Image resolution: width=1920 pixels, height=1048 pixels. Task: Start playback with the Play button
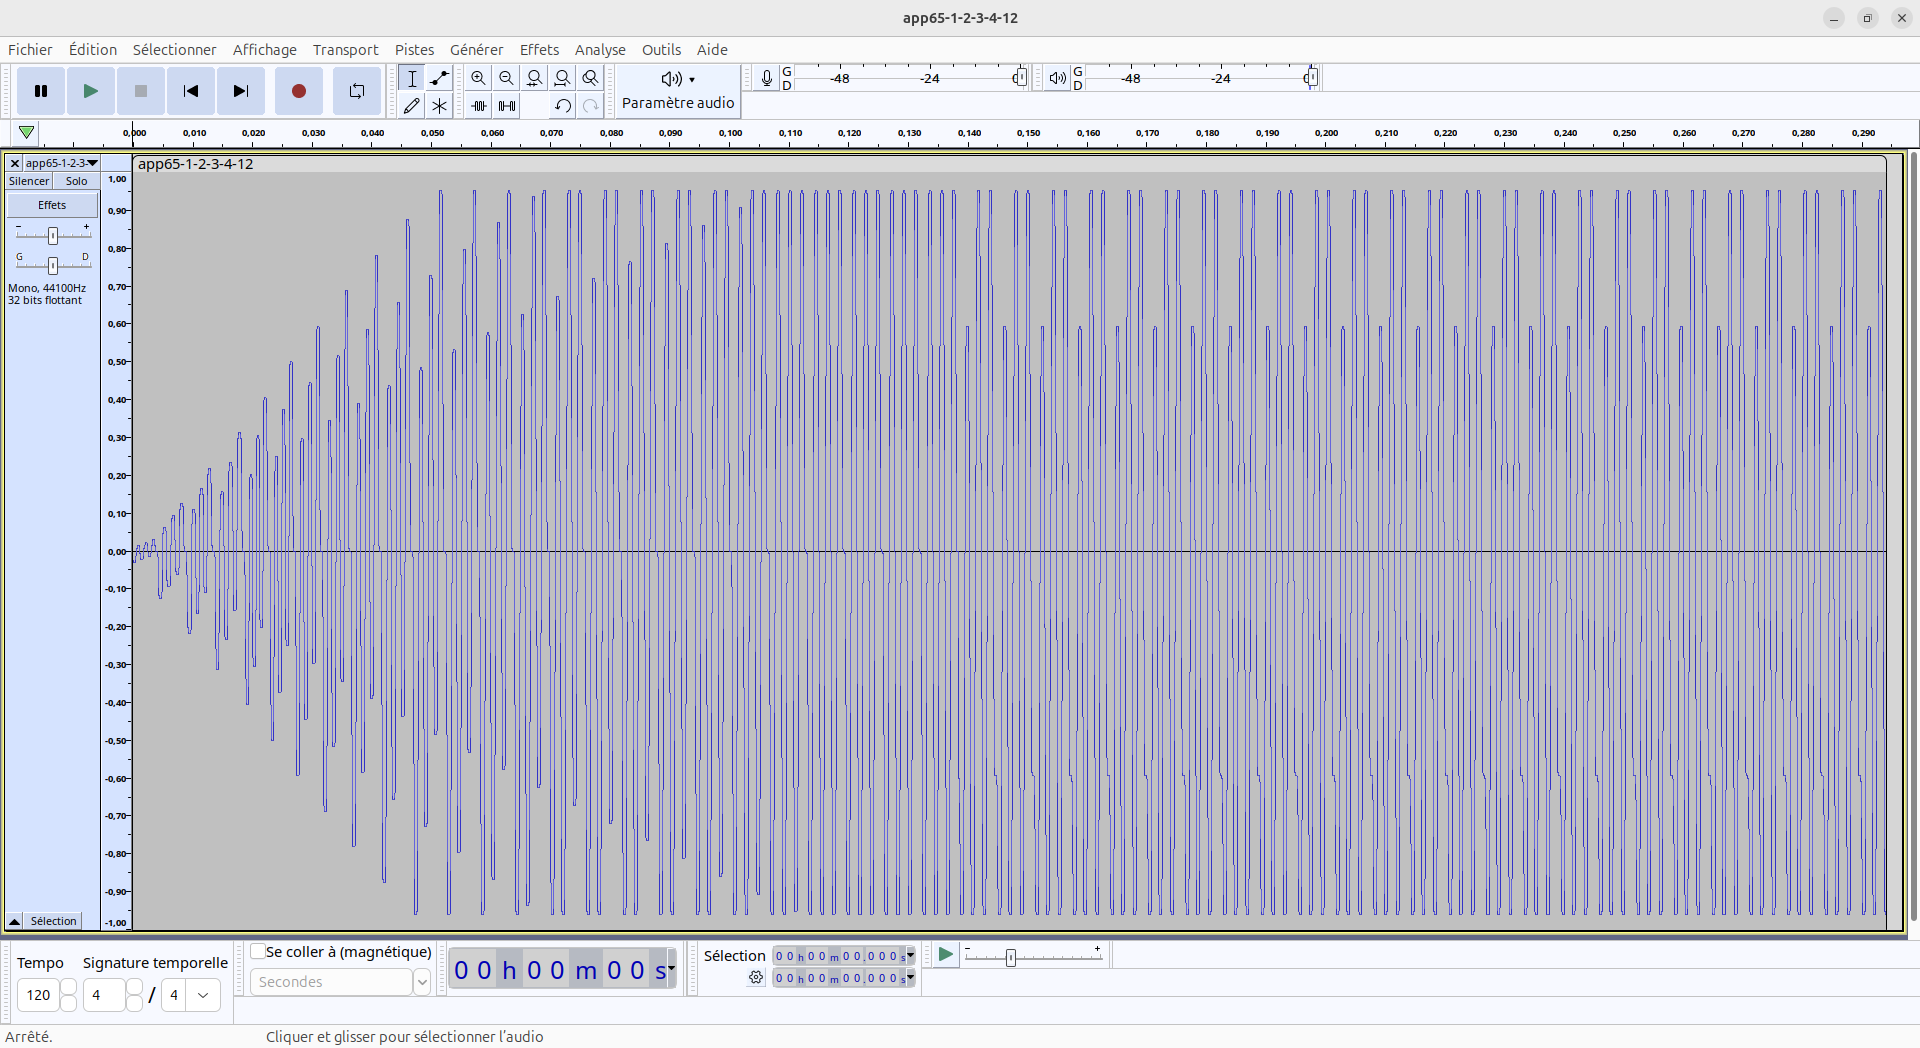click(x=90, y=91)
